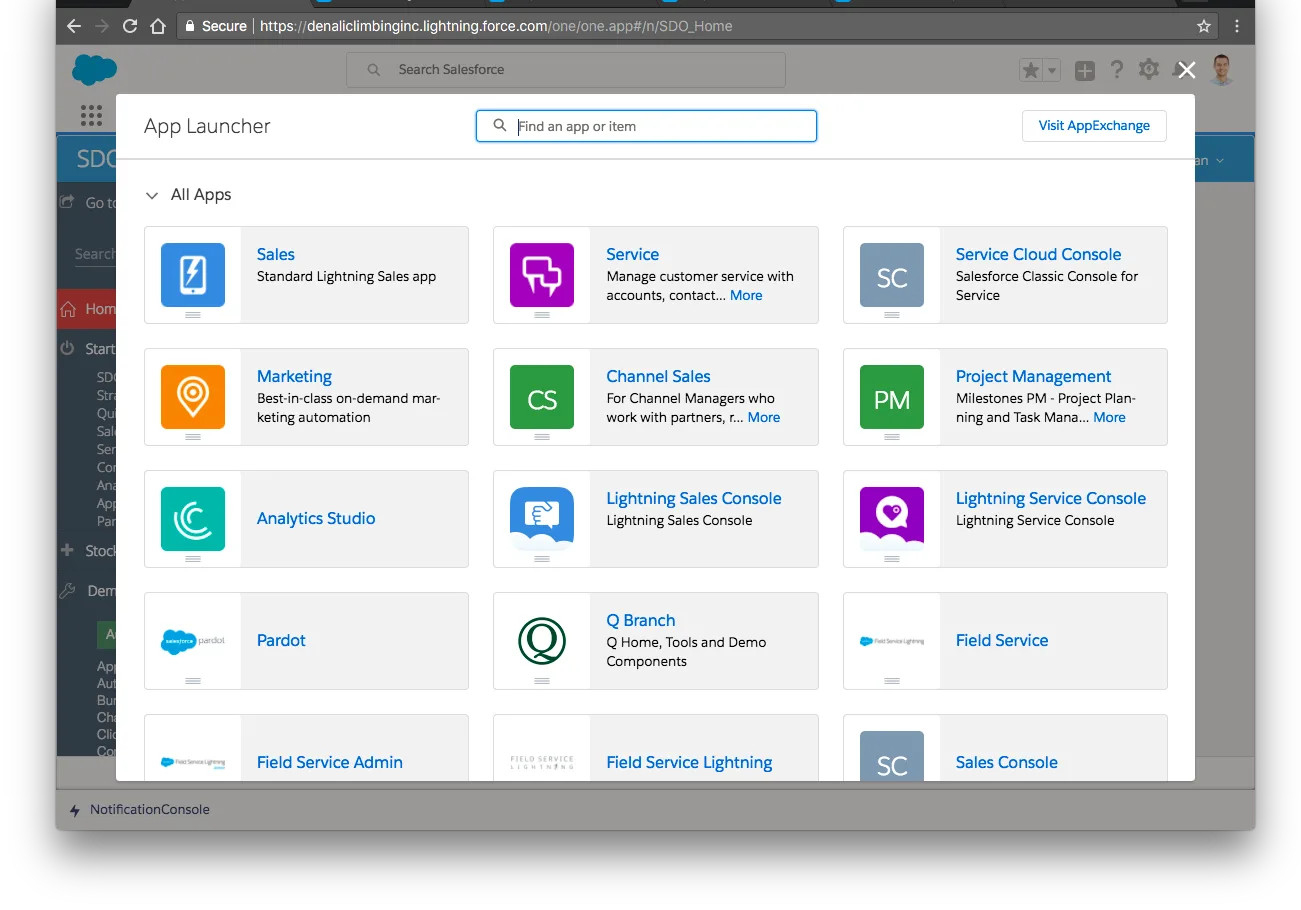This screenshot has width=1301, height=910.
Task: Go to the browser home page
Action: [x=158, y=26]
